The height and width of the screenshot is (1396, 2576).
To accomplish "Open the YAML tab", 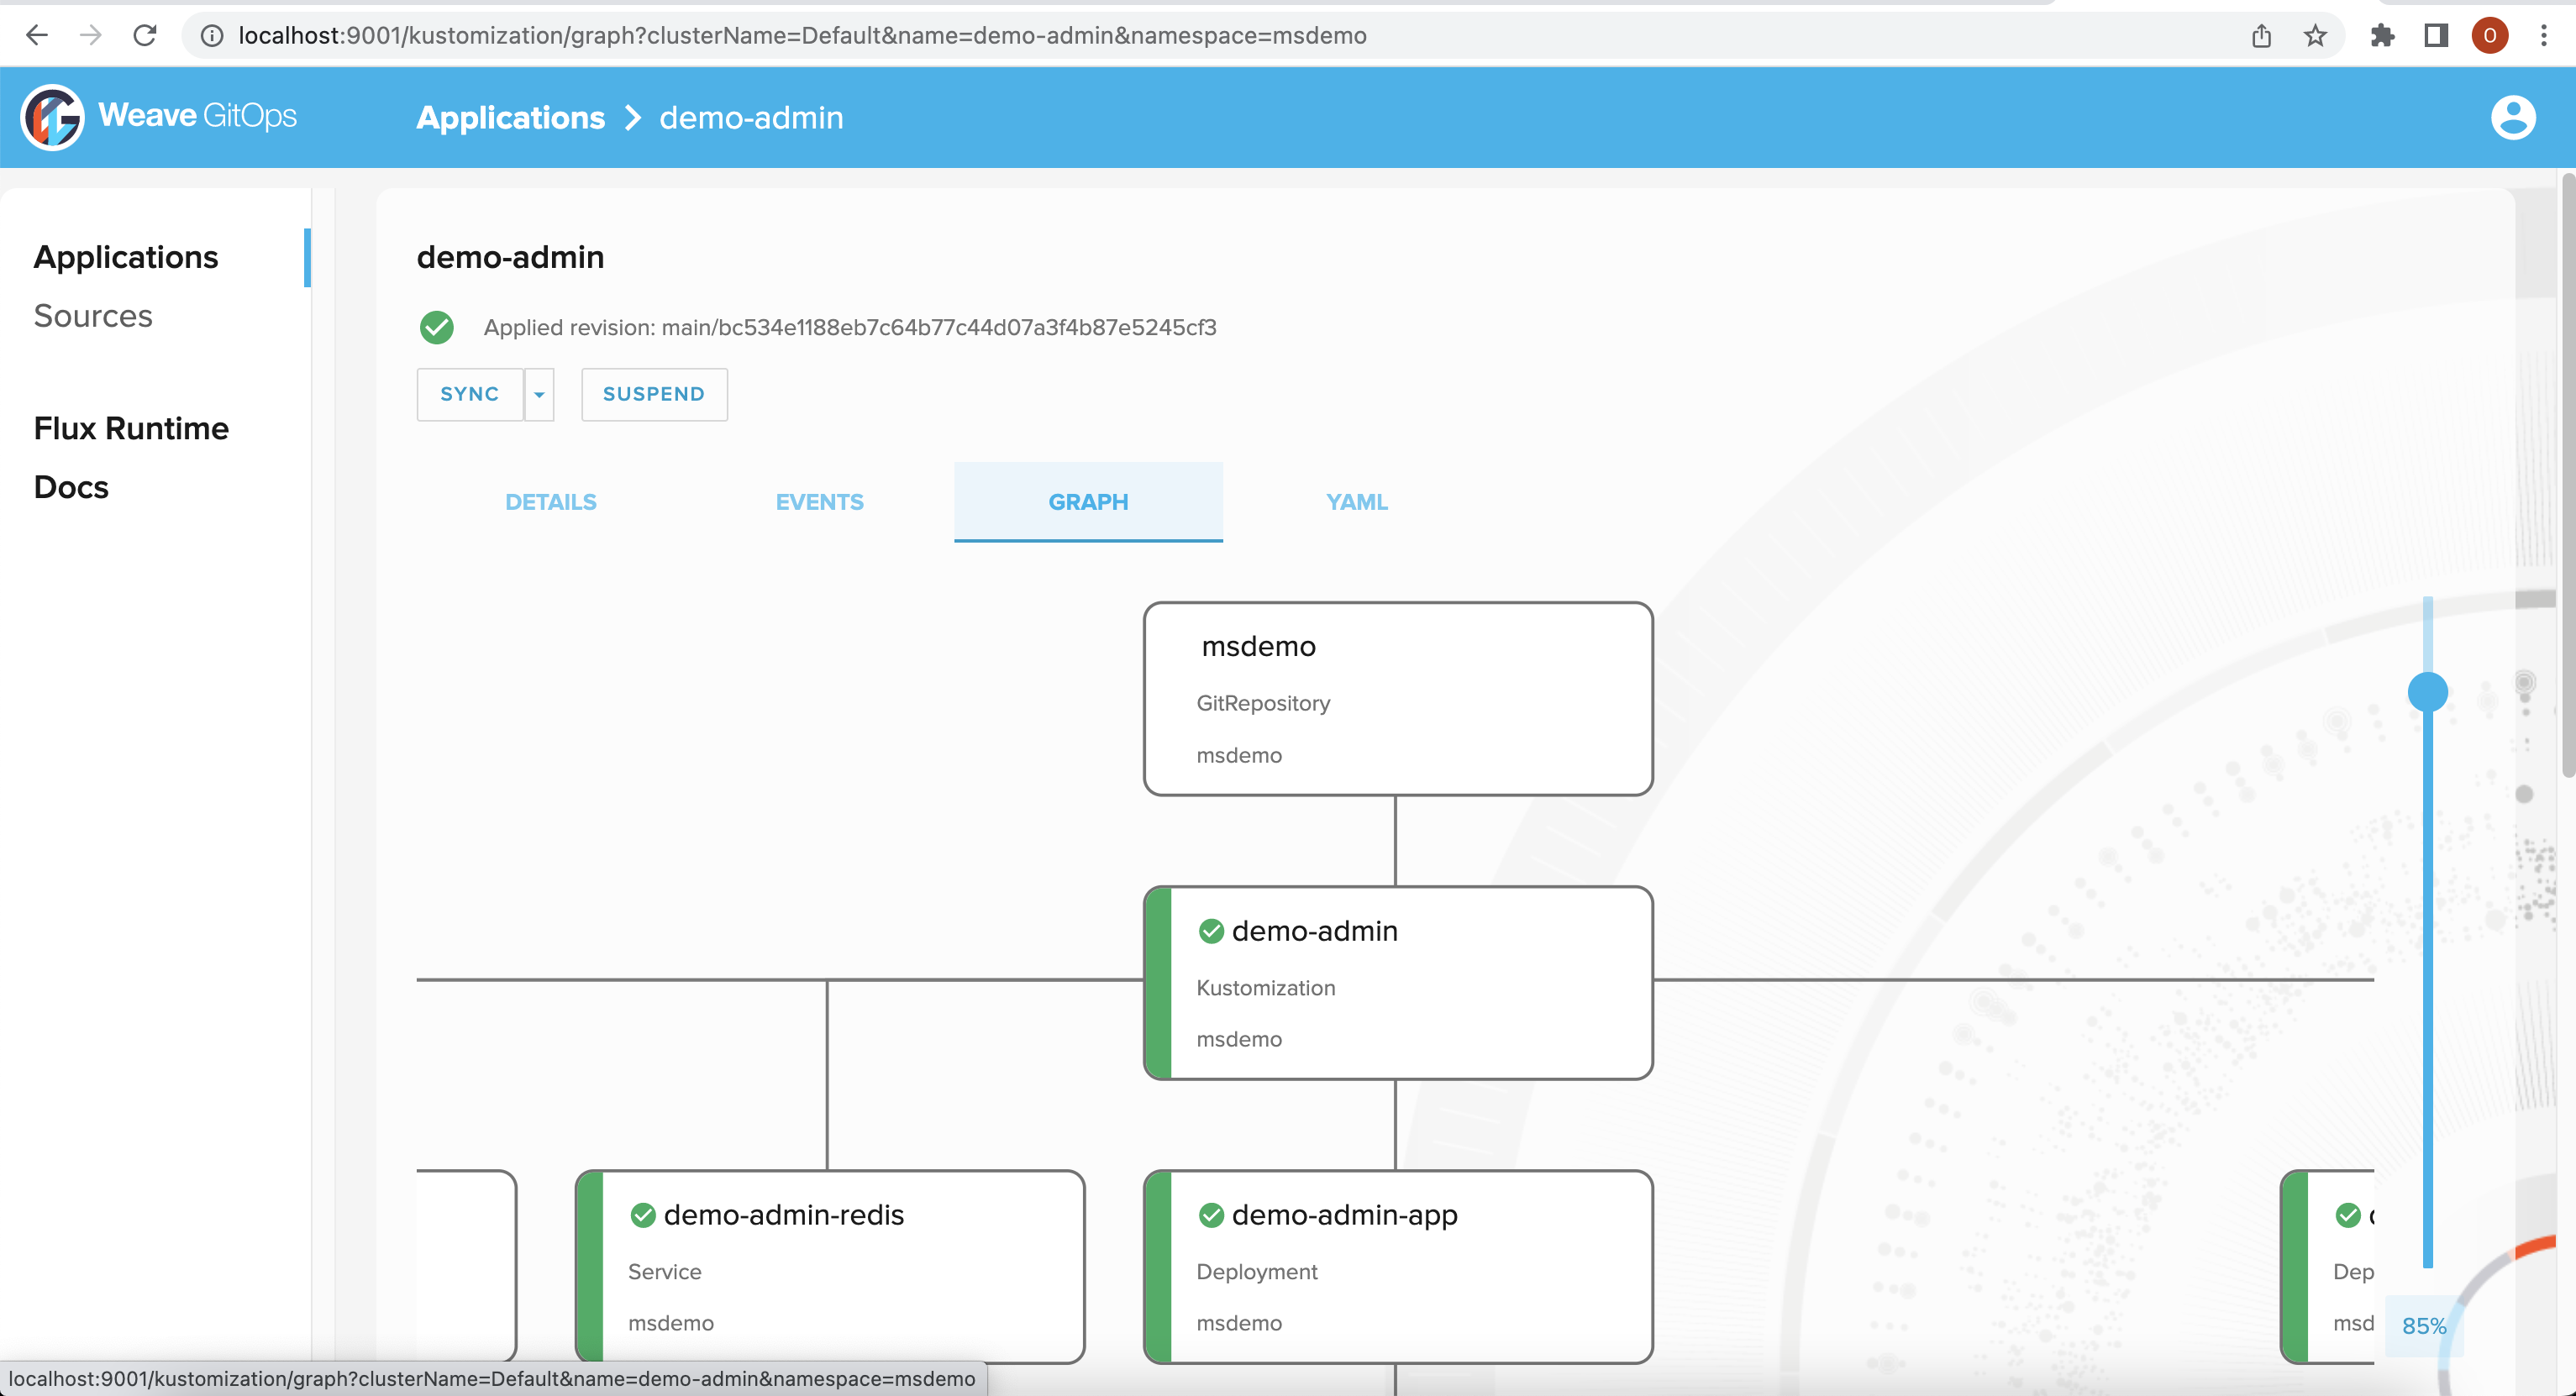I will tap(1356, 502).
